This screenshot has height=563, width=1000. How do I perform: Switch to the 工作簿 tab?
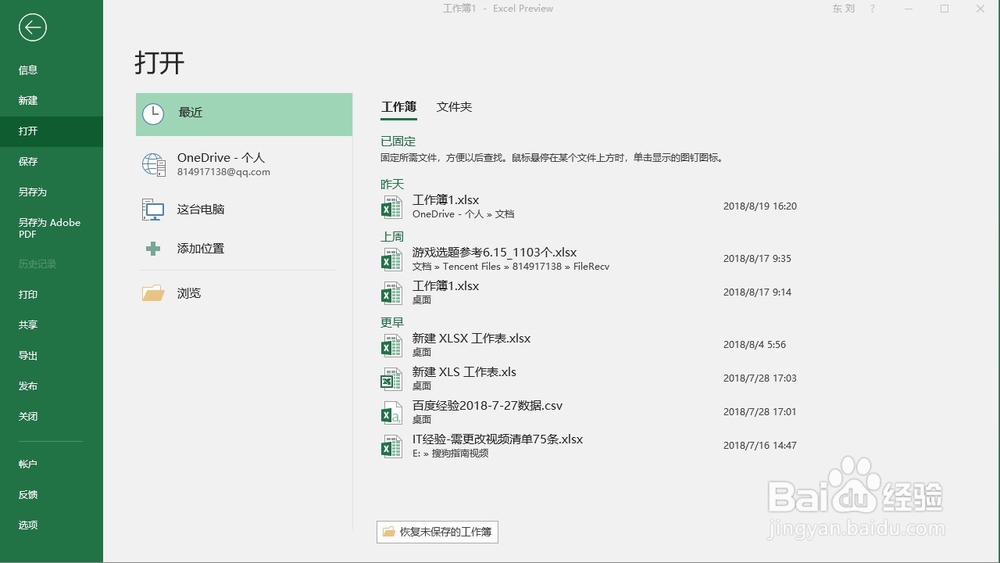click(399, 107)
